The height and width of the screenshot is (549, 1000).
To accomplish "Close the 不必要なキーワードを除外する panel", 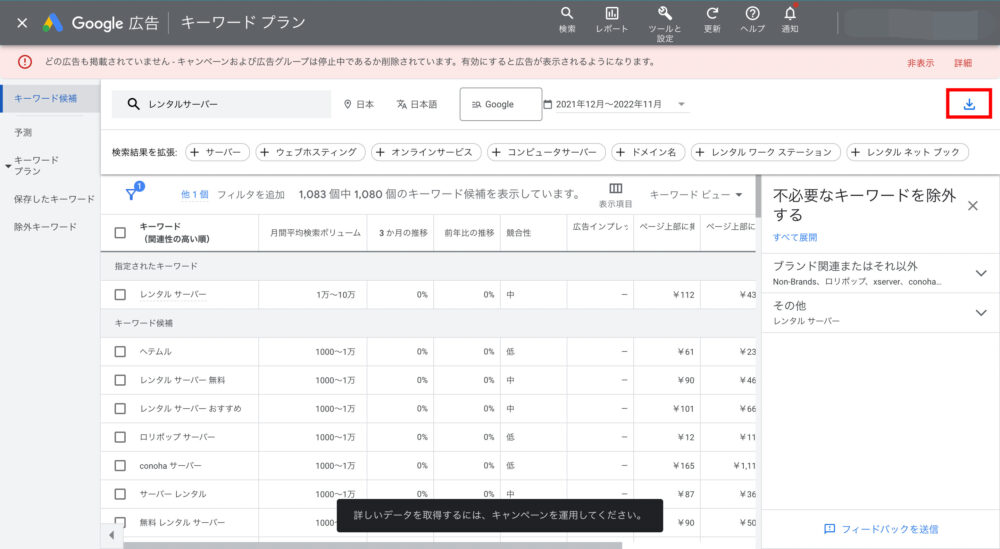I will [973, 205].
